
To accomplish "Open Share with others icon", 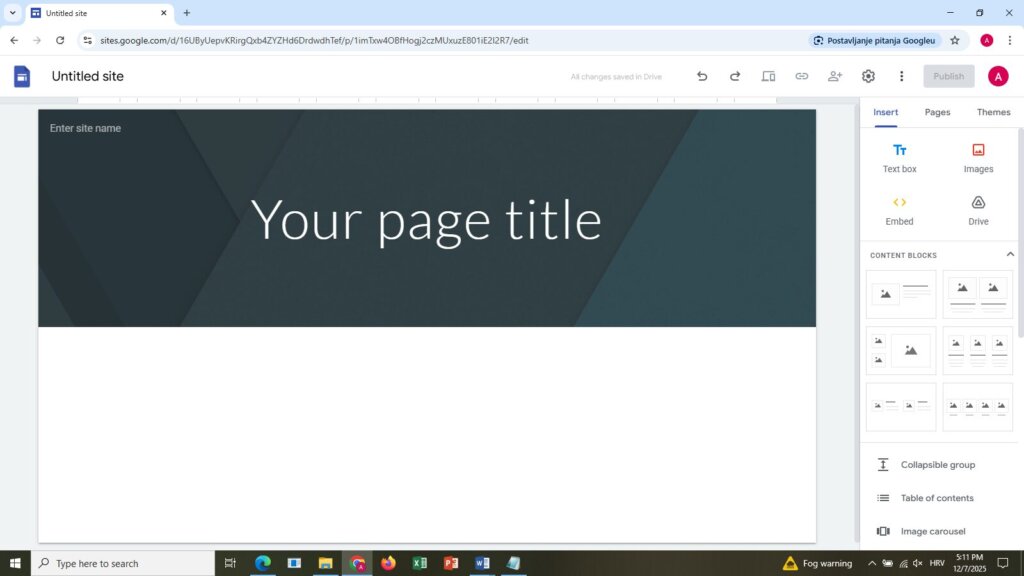I will (x=835, y=76).
